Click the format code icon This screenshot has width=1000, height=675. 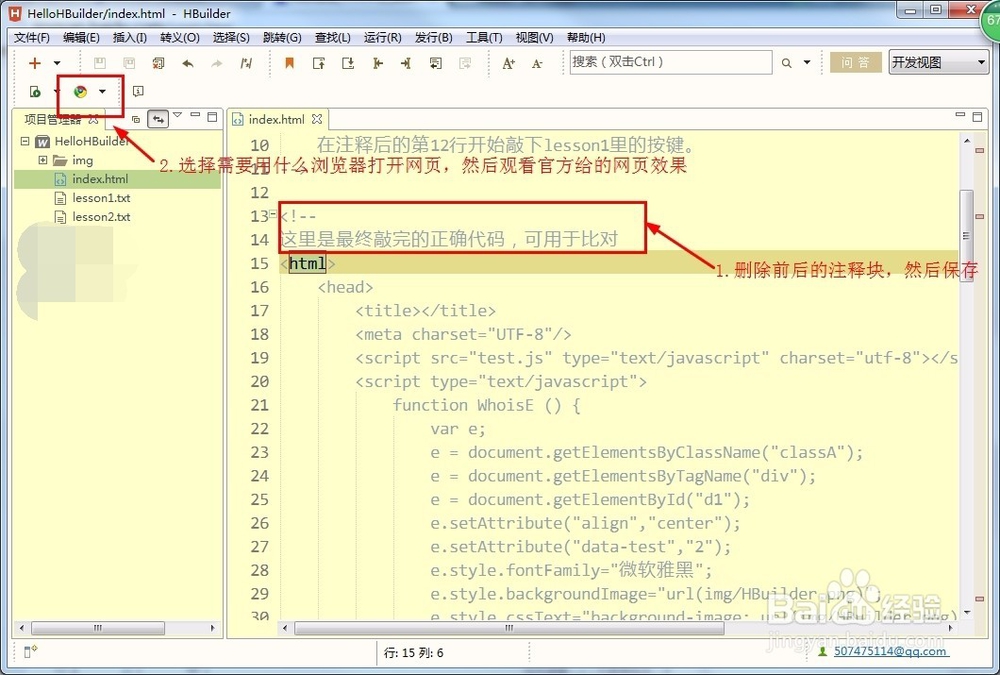click(245, 62)
